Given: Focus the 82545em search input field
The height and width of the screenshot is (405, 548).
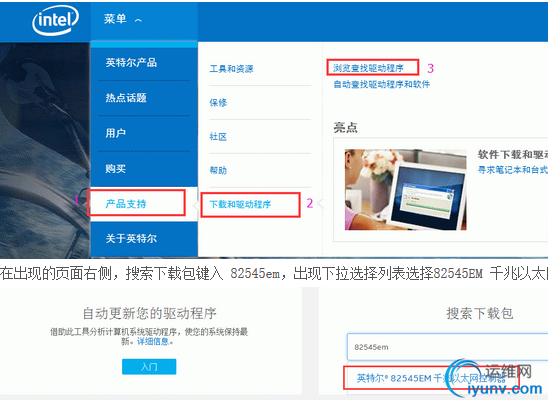Looking at the screenshot, I should point(447,347).
